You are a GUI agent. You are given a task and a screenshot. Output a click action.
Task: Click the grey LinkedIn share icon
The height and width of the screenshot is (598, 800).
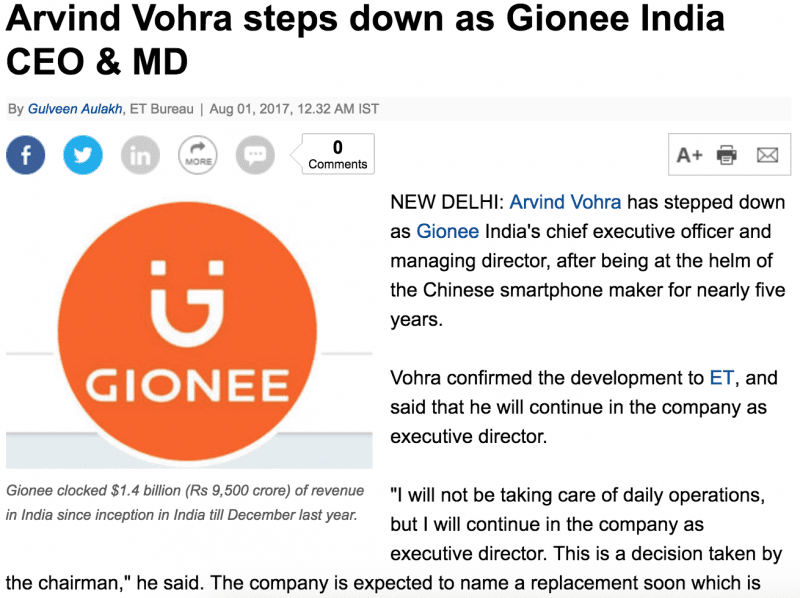pyautogui.click(x=140, y=155)
